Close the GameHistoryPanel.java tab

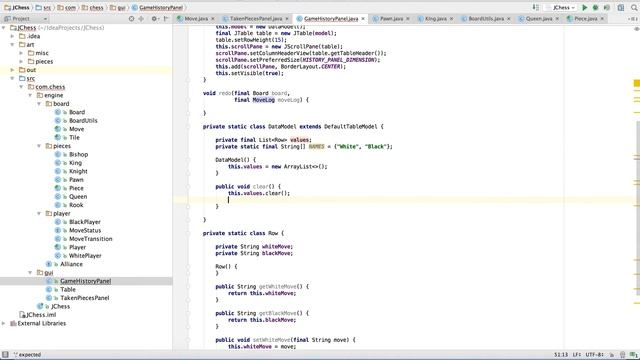pos(362,19)
